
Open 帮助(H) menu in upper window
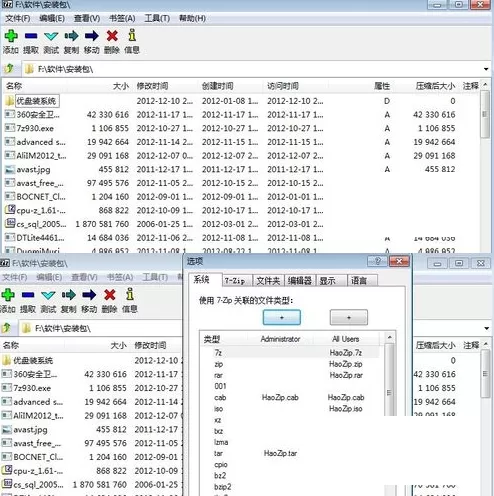(x=192, y=18)
